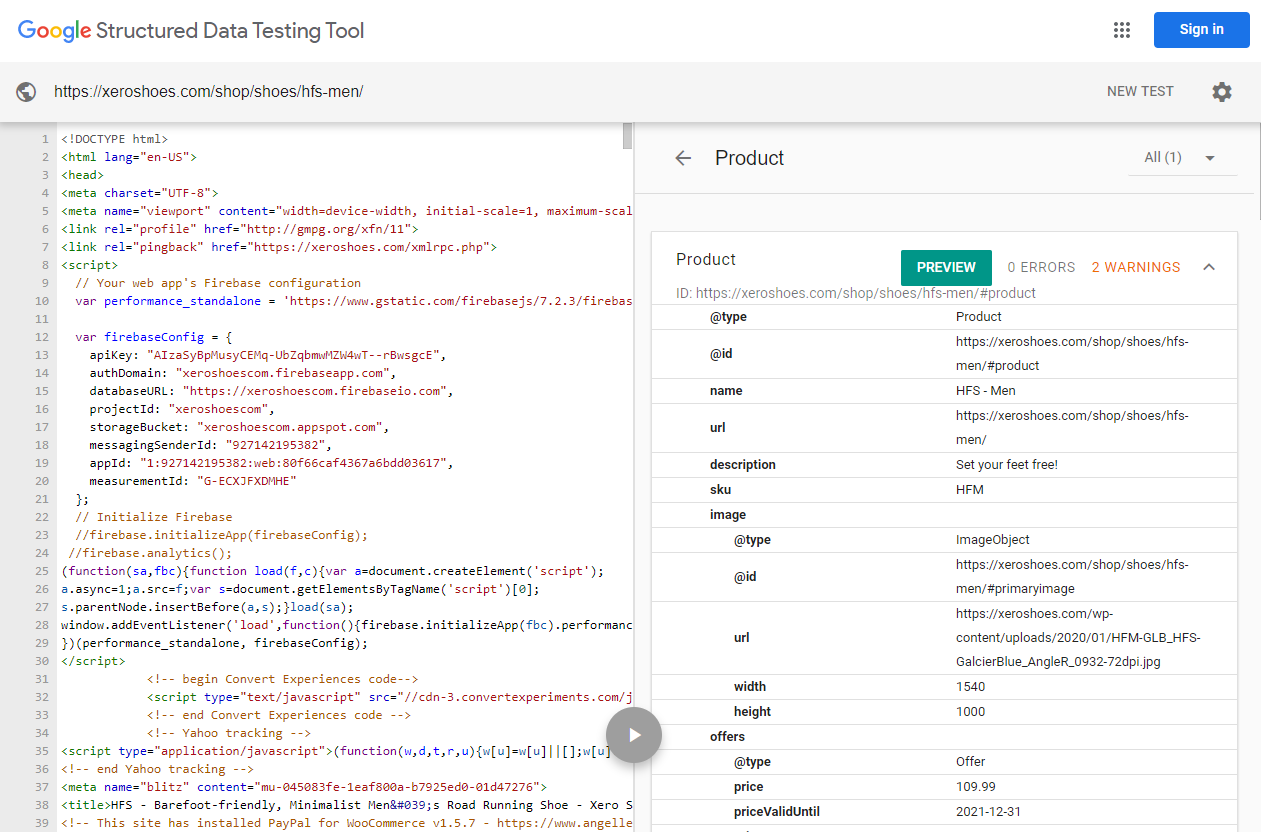
Task: Click the image url value ending in 72dpi.jpg
Action: click(x=1078, y=638)
